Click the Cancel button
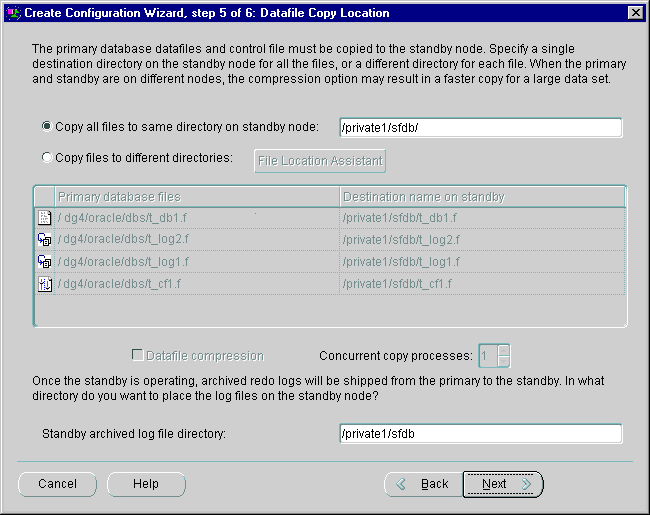 (57, 484)
